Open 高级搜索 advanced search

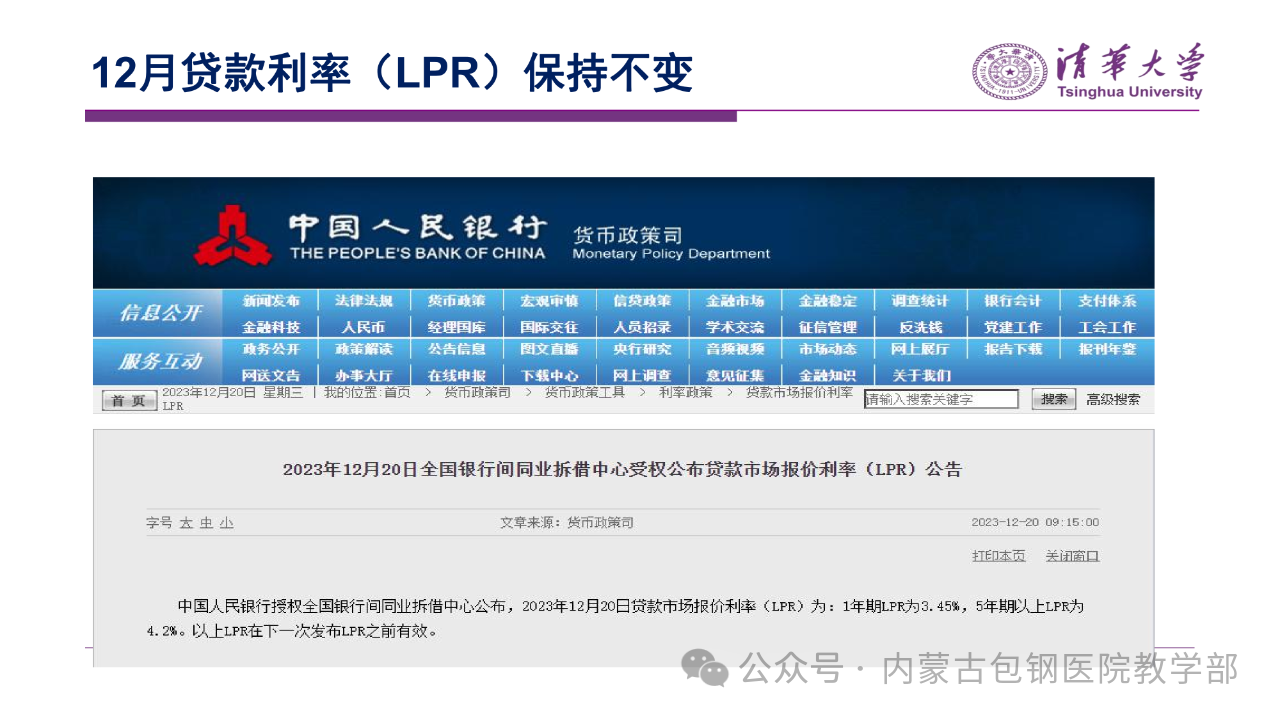click(x=1113, y=399)
